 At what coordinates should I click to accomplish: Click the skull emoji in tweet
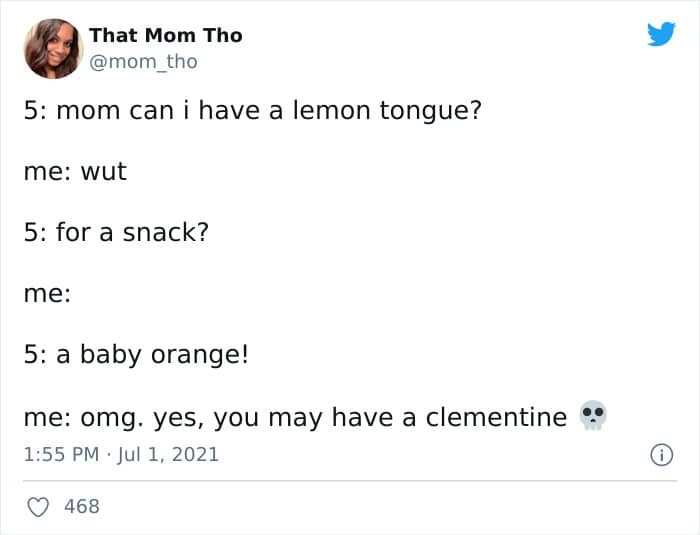pos(592,415)
